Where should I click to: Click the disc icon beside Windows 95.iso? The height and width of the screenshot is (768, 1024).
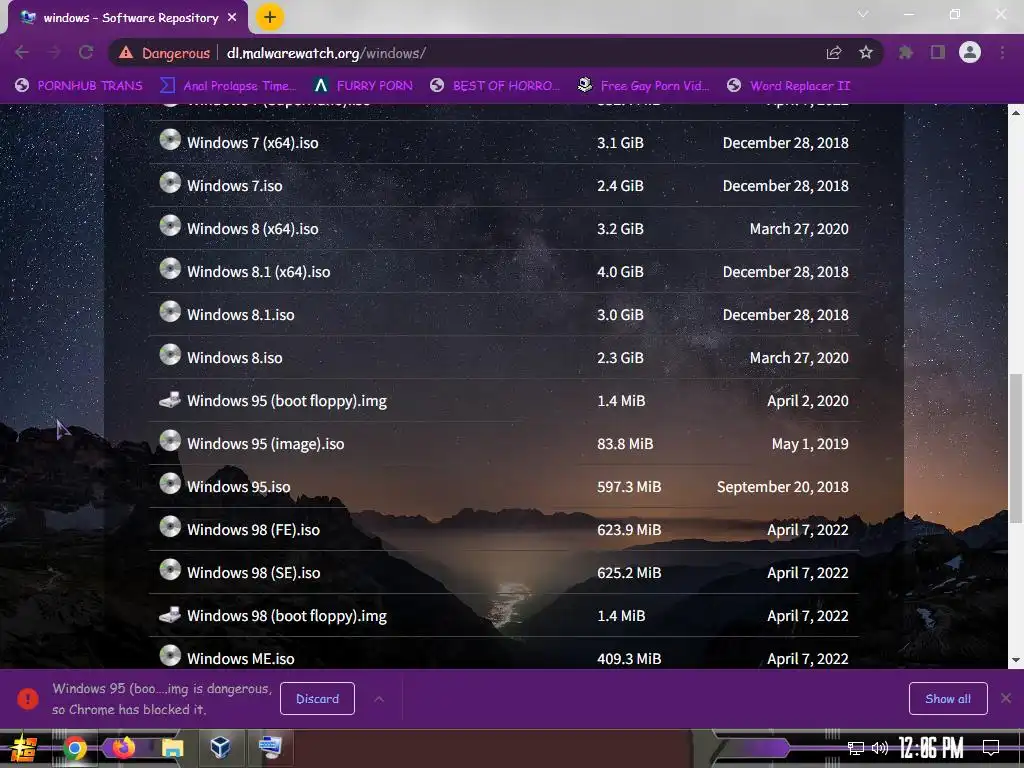170,484
